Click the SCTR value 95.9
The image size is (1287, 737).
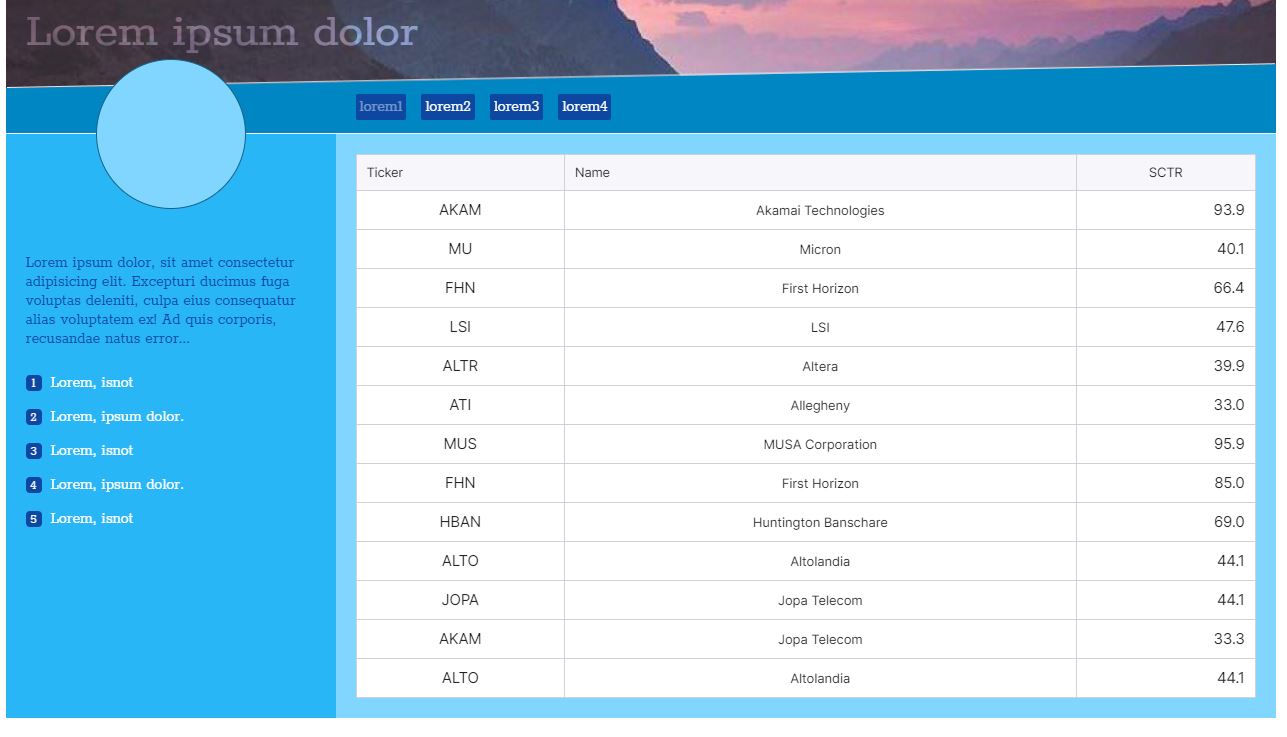pyautogui.click(x=1166, y=444)
